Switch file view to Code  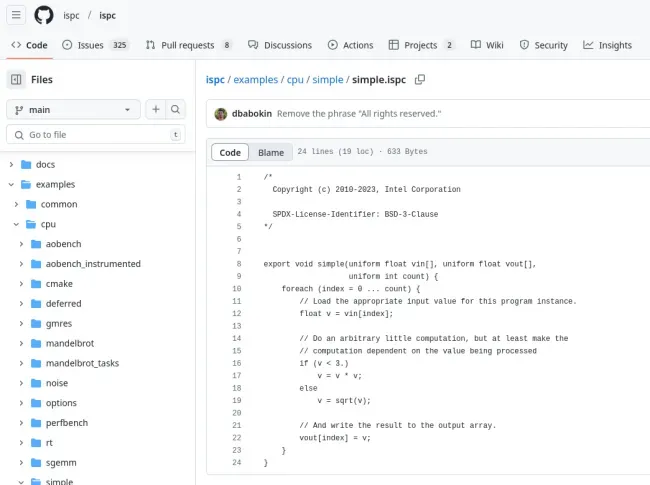click(230, 153)
